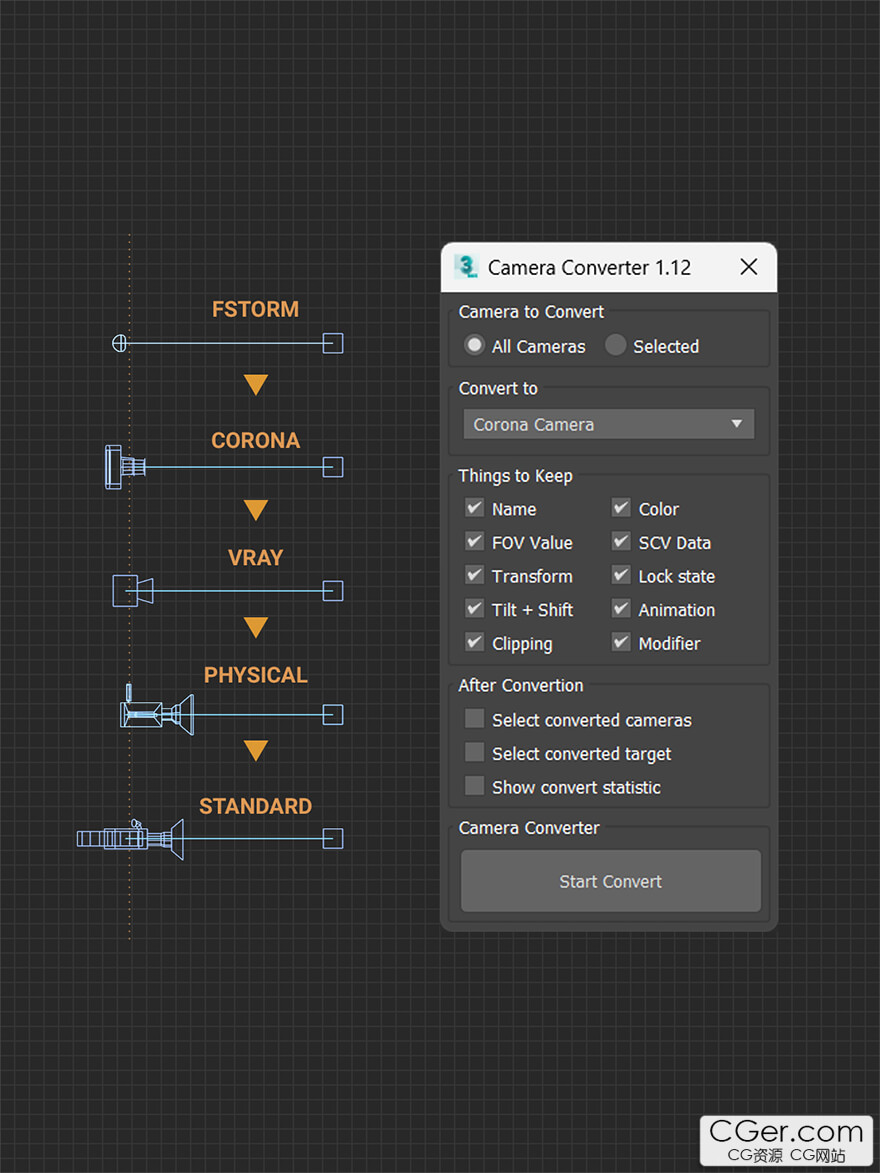Open the Corona Camera dropdown
Viewport: 880px width, 1173px height.
608,424
